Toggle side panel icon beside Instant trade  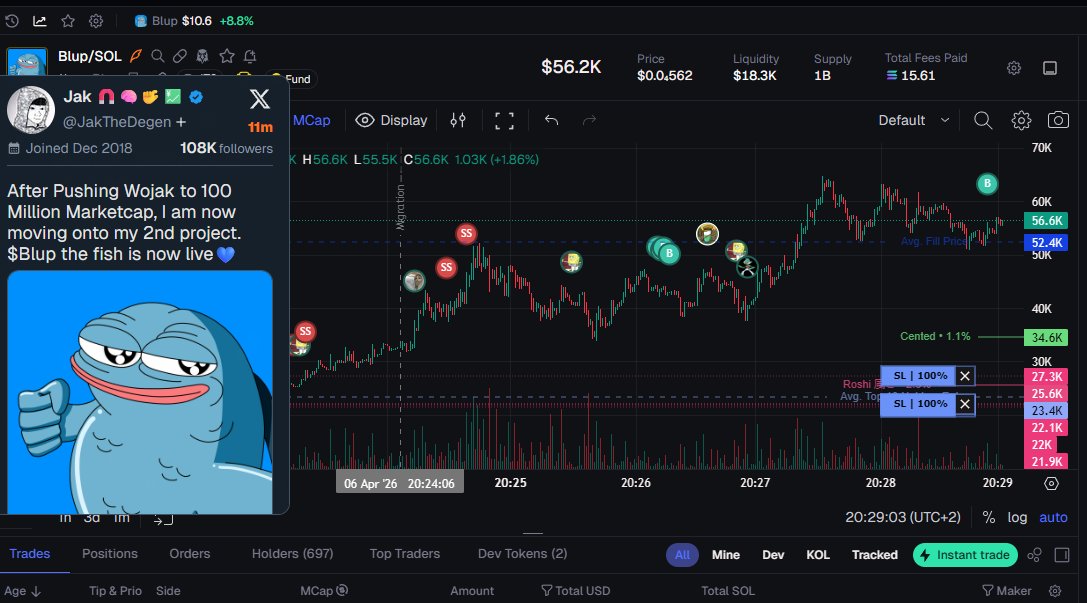point(1062,554)
